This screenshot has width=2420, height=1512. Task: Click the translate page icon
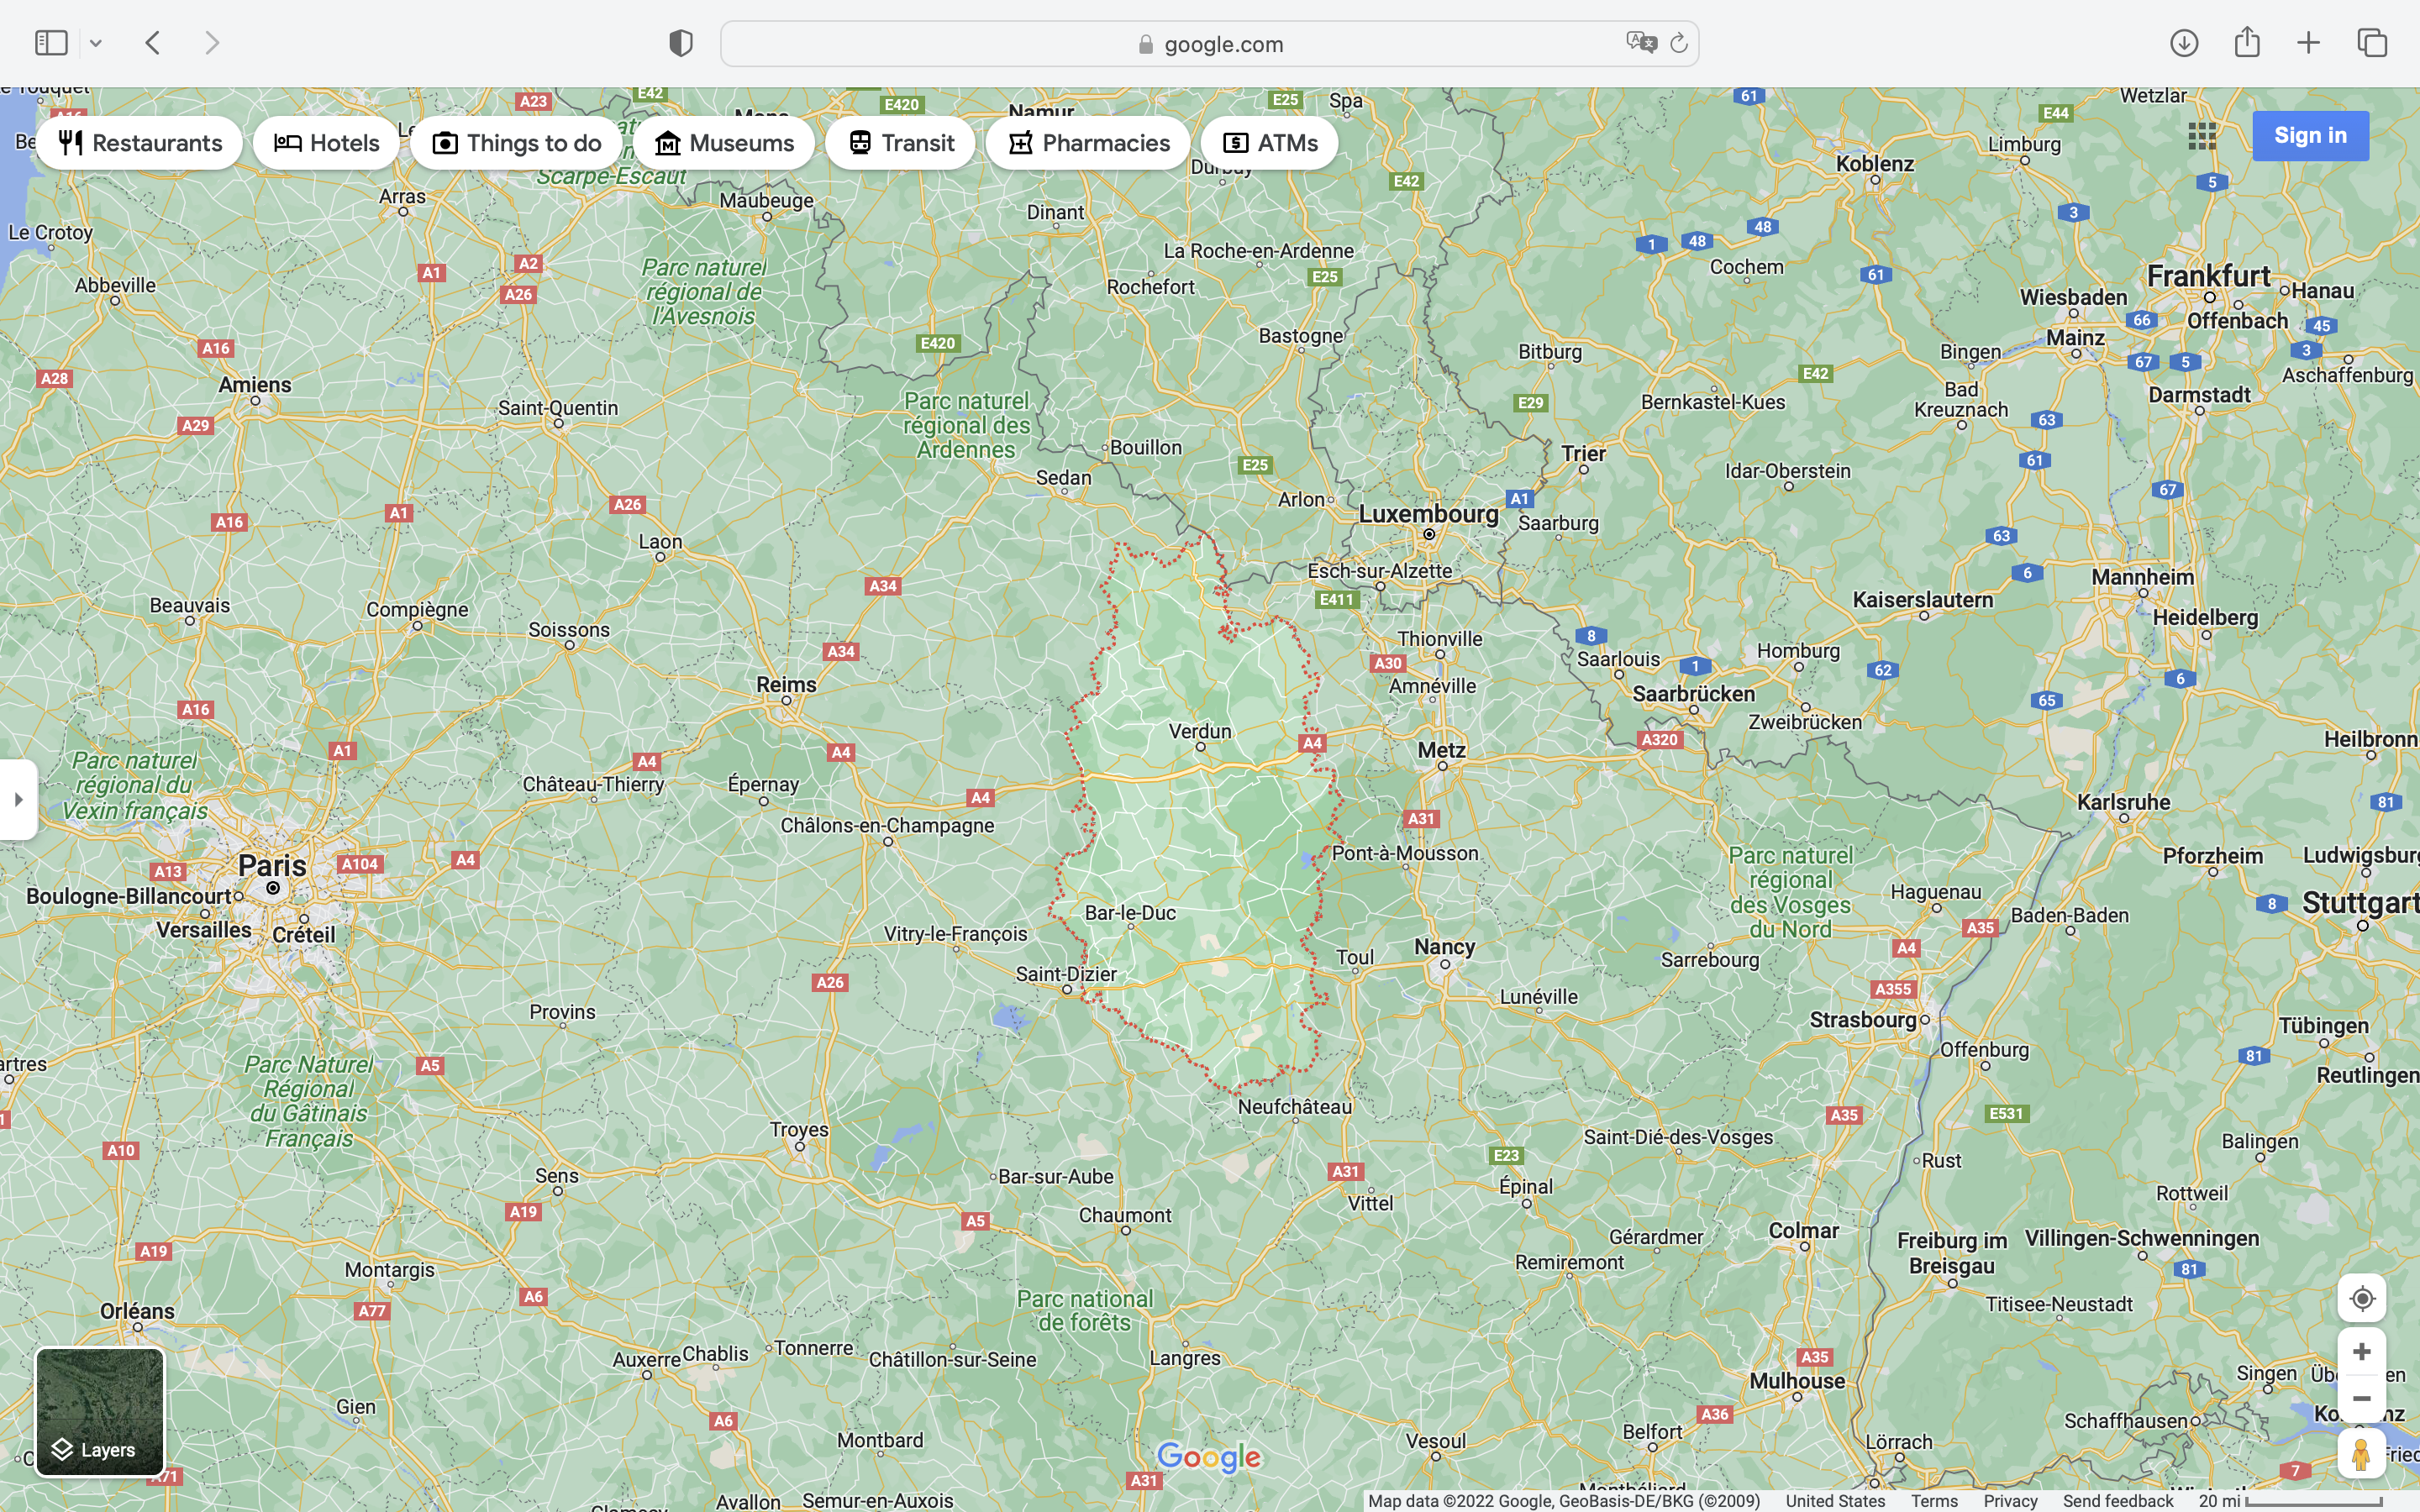[x=1641, y=43]
